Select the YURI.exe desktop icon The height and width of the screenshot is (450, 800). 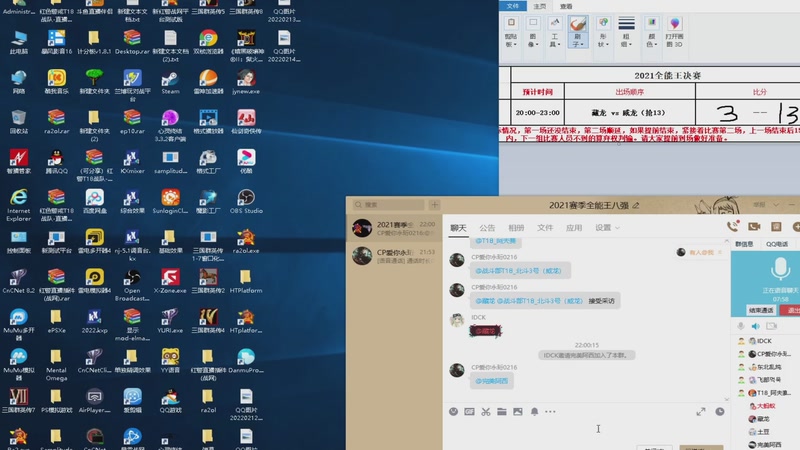click(x=170, y=321)
